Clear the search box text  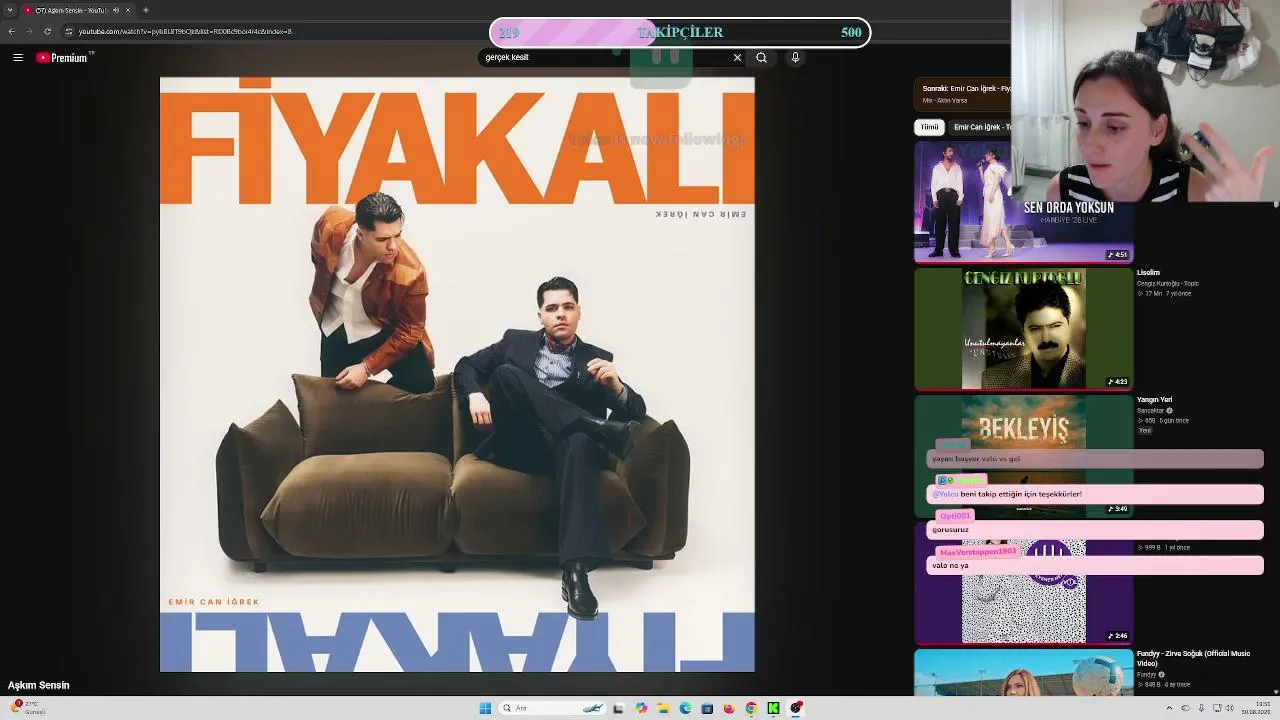click(x=737, y=57)
